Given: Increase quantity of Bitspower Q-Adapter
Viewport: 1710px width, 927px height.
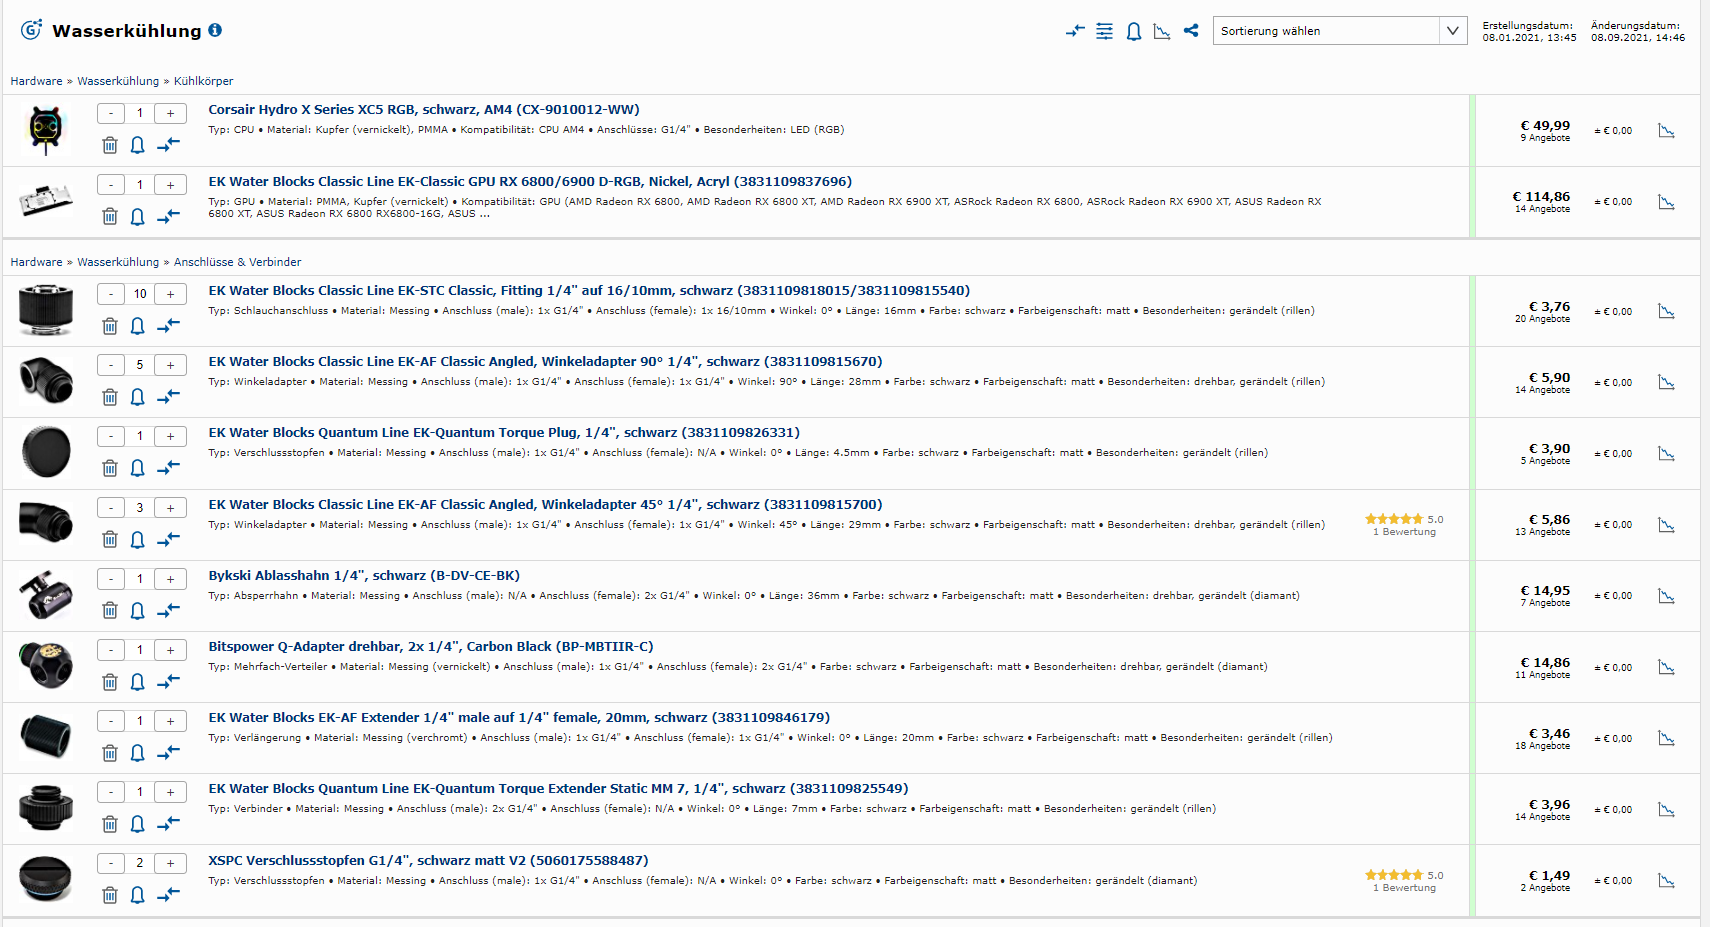Looking at the screenshot, I should [170, 650].
